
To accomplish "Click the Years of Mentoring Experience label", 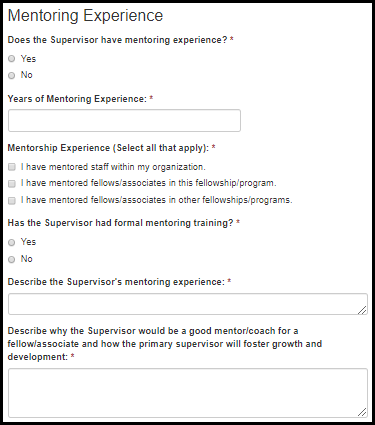I will point(77,99).
